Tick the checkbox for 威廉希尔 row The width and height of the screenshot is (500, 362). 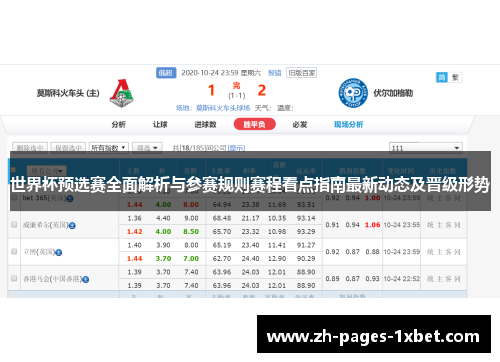[x=14, y=224]
